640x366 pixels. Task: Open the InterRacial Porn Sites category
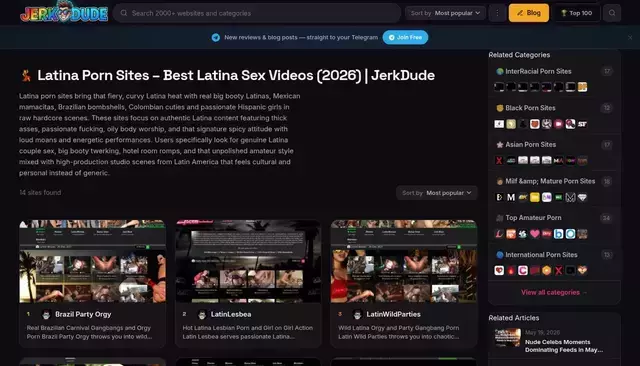pos(538,71)
